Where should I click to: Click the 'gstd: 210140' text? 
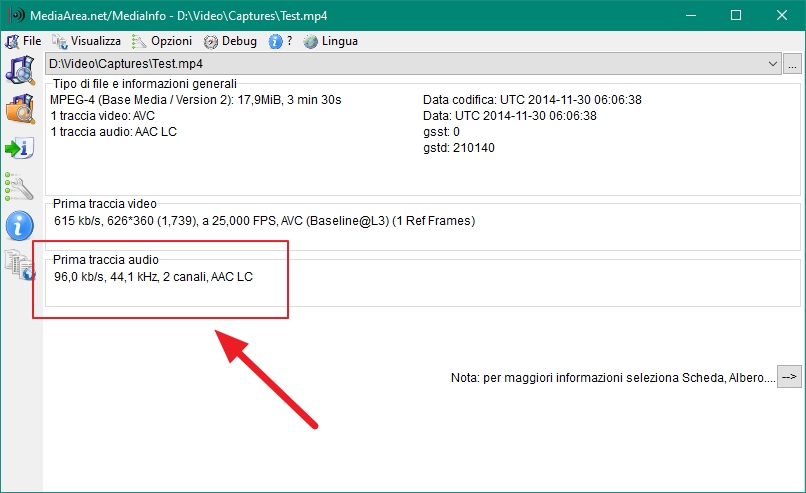coord(459,148)
